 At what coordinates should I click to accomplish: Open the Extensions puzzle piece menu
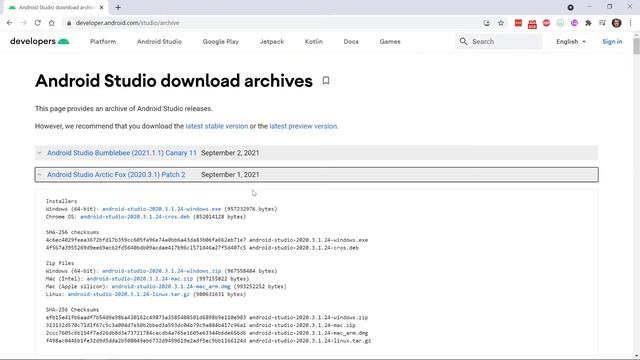click(588, 23)
